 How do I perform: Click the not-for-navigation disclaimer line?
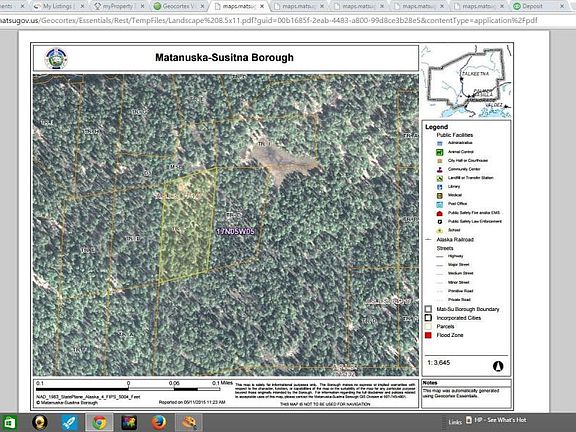click(325, 404)
